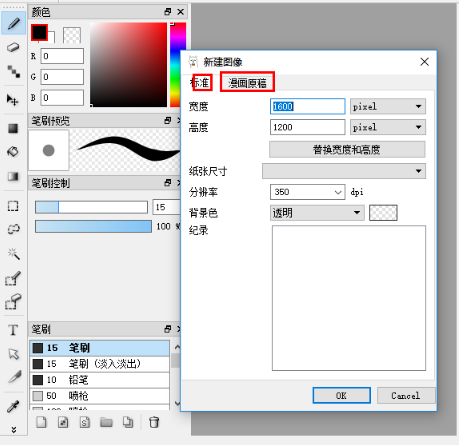Select the Selection Eraser tool
This screenshot has height=445, width=459.
[13, 301]
